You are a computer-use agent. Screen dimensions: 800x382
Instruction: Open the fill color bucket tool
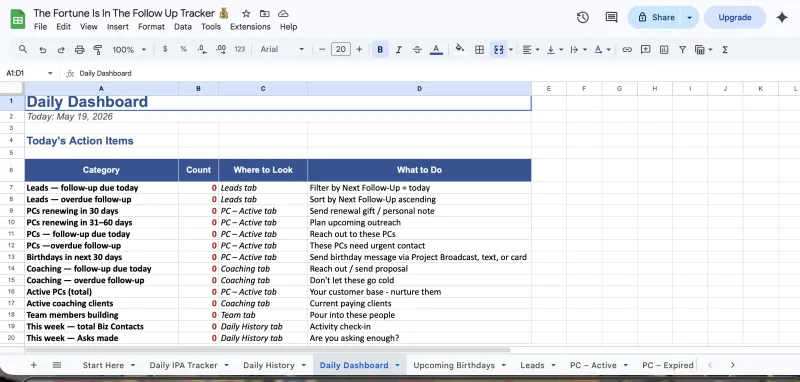coord(460,49)
